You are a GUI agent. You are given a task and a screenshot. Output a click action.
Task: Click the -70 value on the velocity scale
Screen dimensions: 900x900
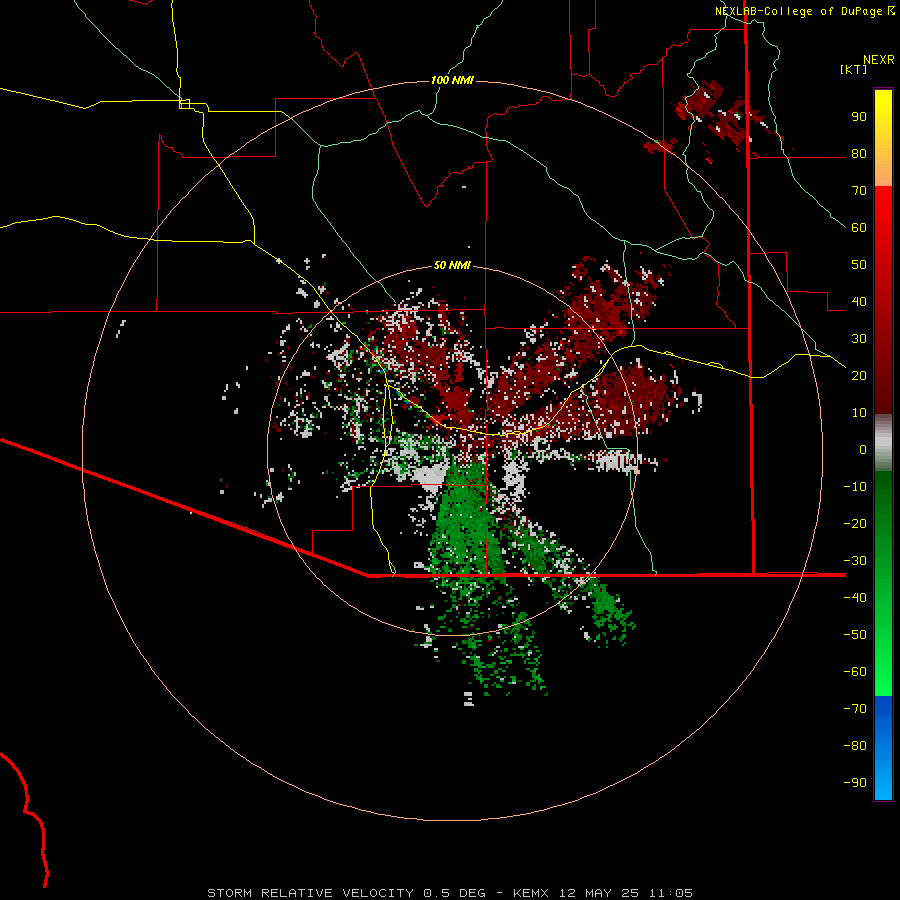click(x=855, y=709)
